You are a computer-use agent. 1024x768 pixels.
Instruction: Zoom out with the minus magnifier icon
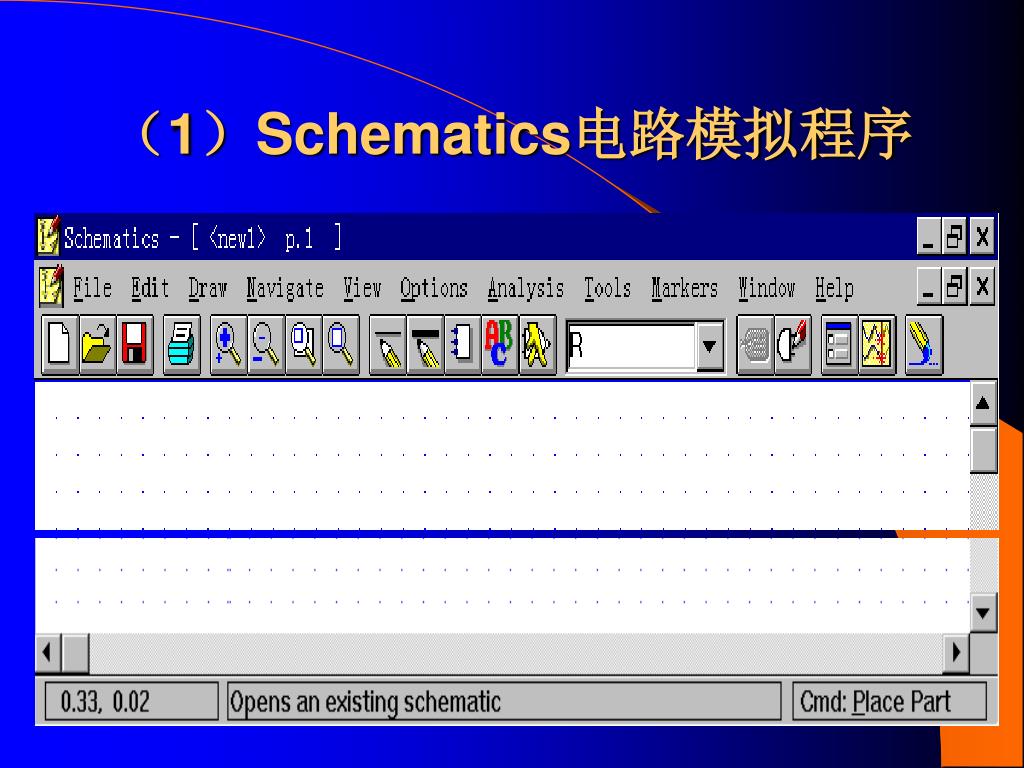tap(266, 344)
